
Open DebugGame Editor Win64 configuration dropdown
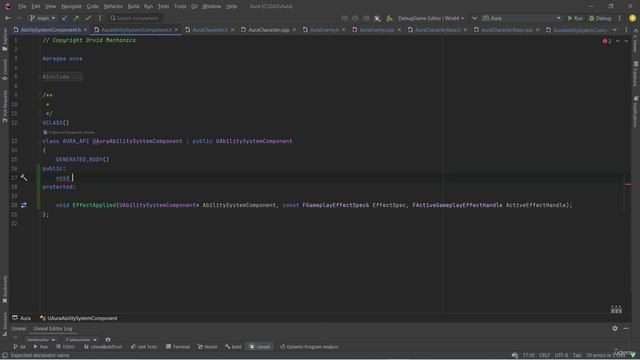(431, 18)
